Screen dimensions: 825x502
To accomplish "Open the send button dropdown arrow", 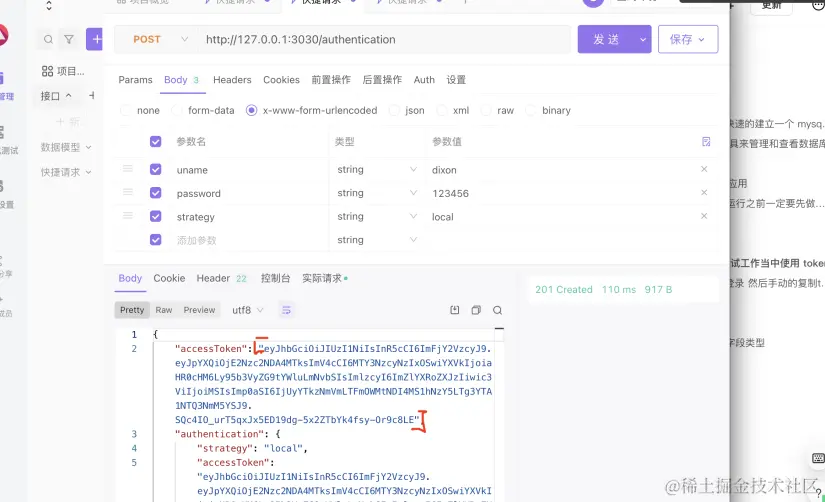I will coord(643,39).
